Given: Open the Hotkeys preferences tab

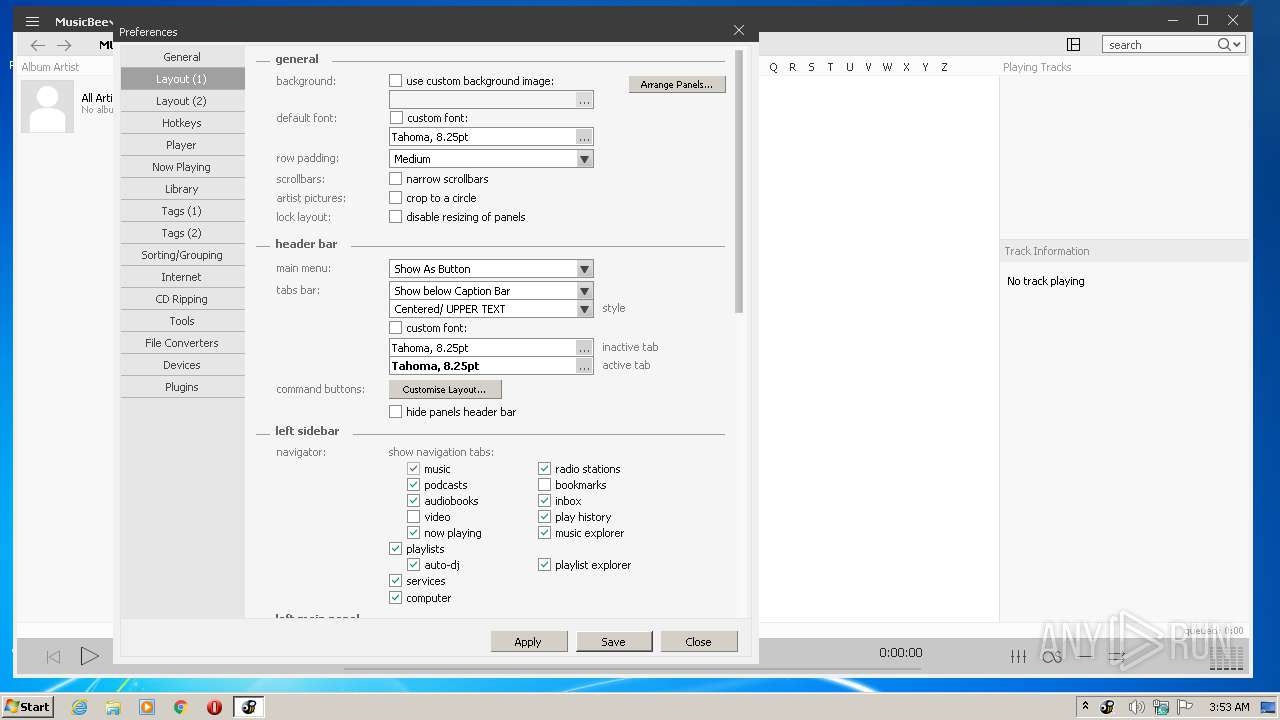Looking at the screenshot, I should (182, 123).
